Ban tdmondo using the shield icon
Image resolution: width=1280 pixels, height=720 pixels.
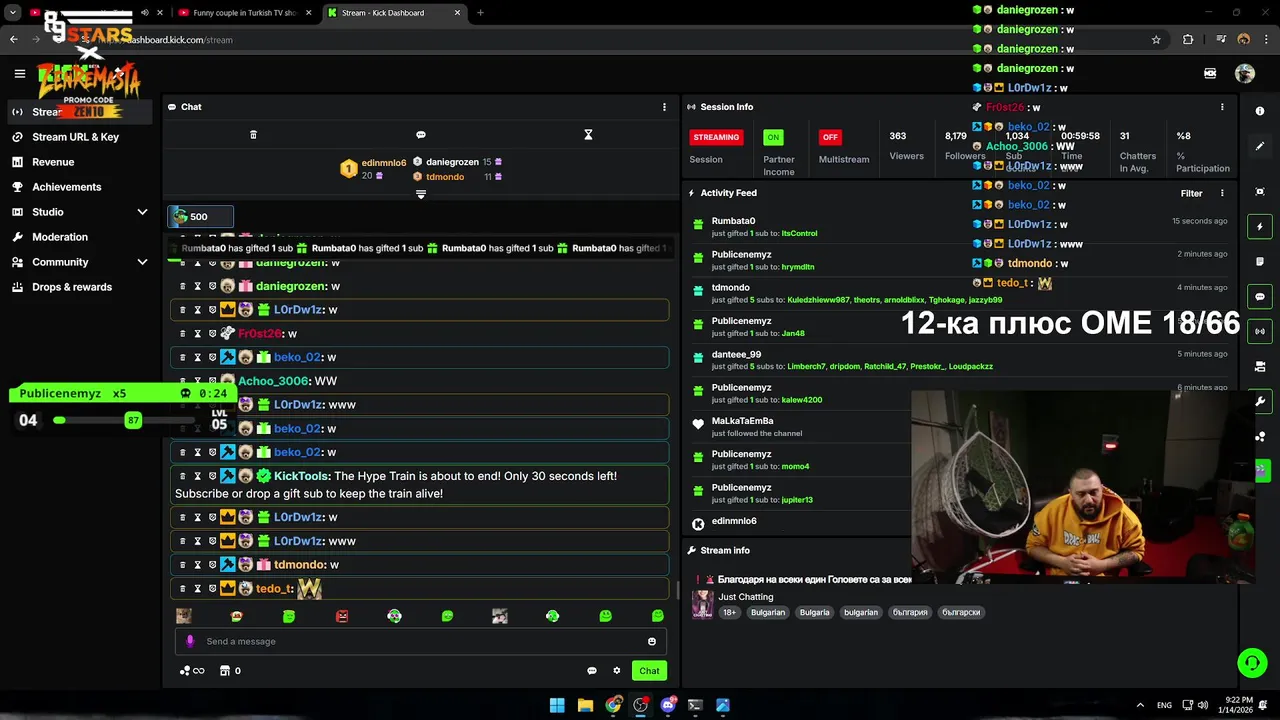pyautogui.click(x=212, y=565)
